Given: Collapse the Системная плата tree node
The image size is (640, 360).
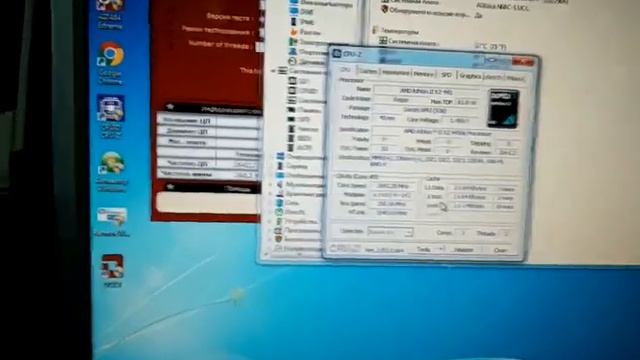Looking at the screenshot, I should [x=273, y=71].
